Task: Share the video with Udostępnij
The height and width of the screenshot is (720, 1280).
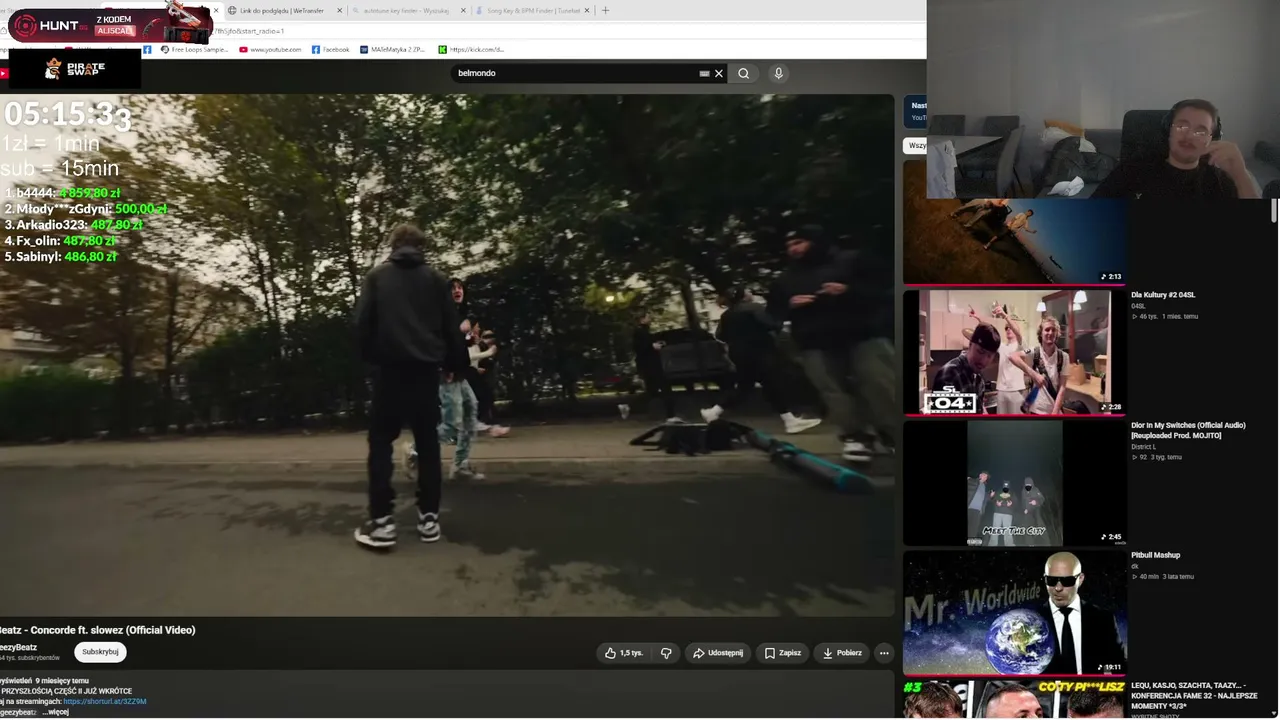Action: pos(717,653)
